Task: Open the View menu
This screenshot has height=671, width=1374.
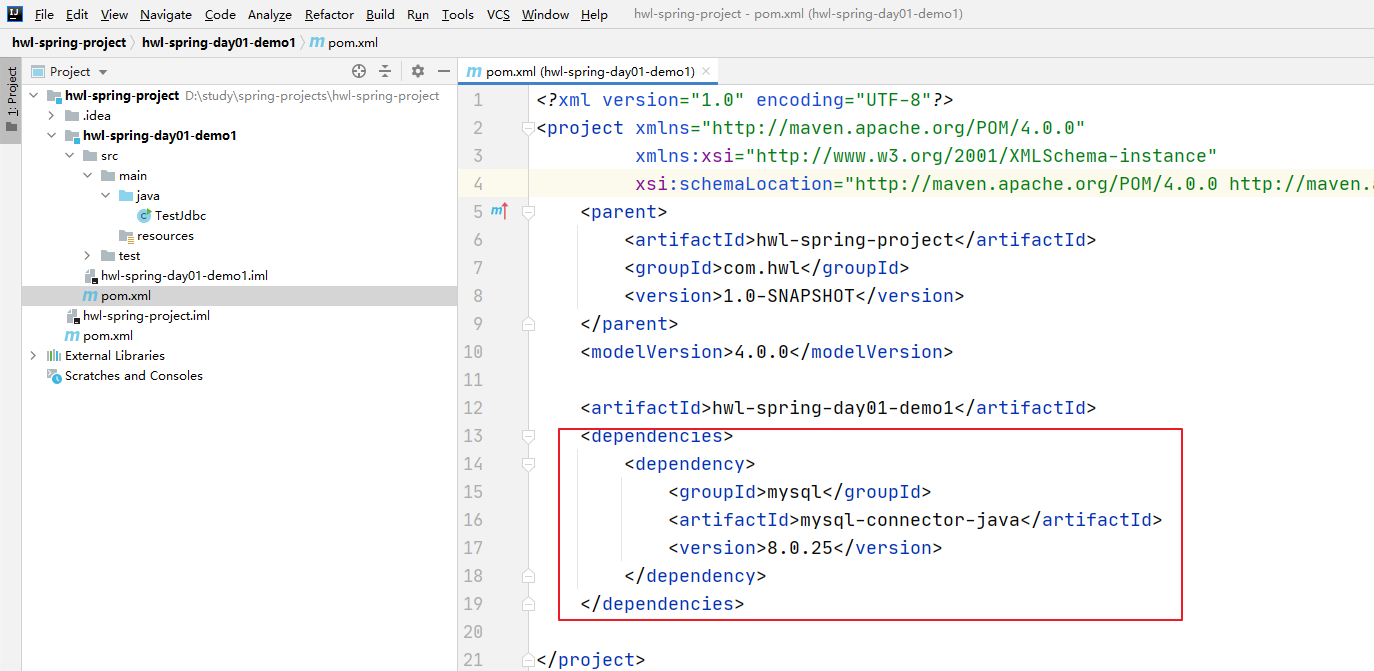Action: pos(114,14)
